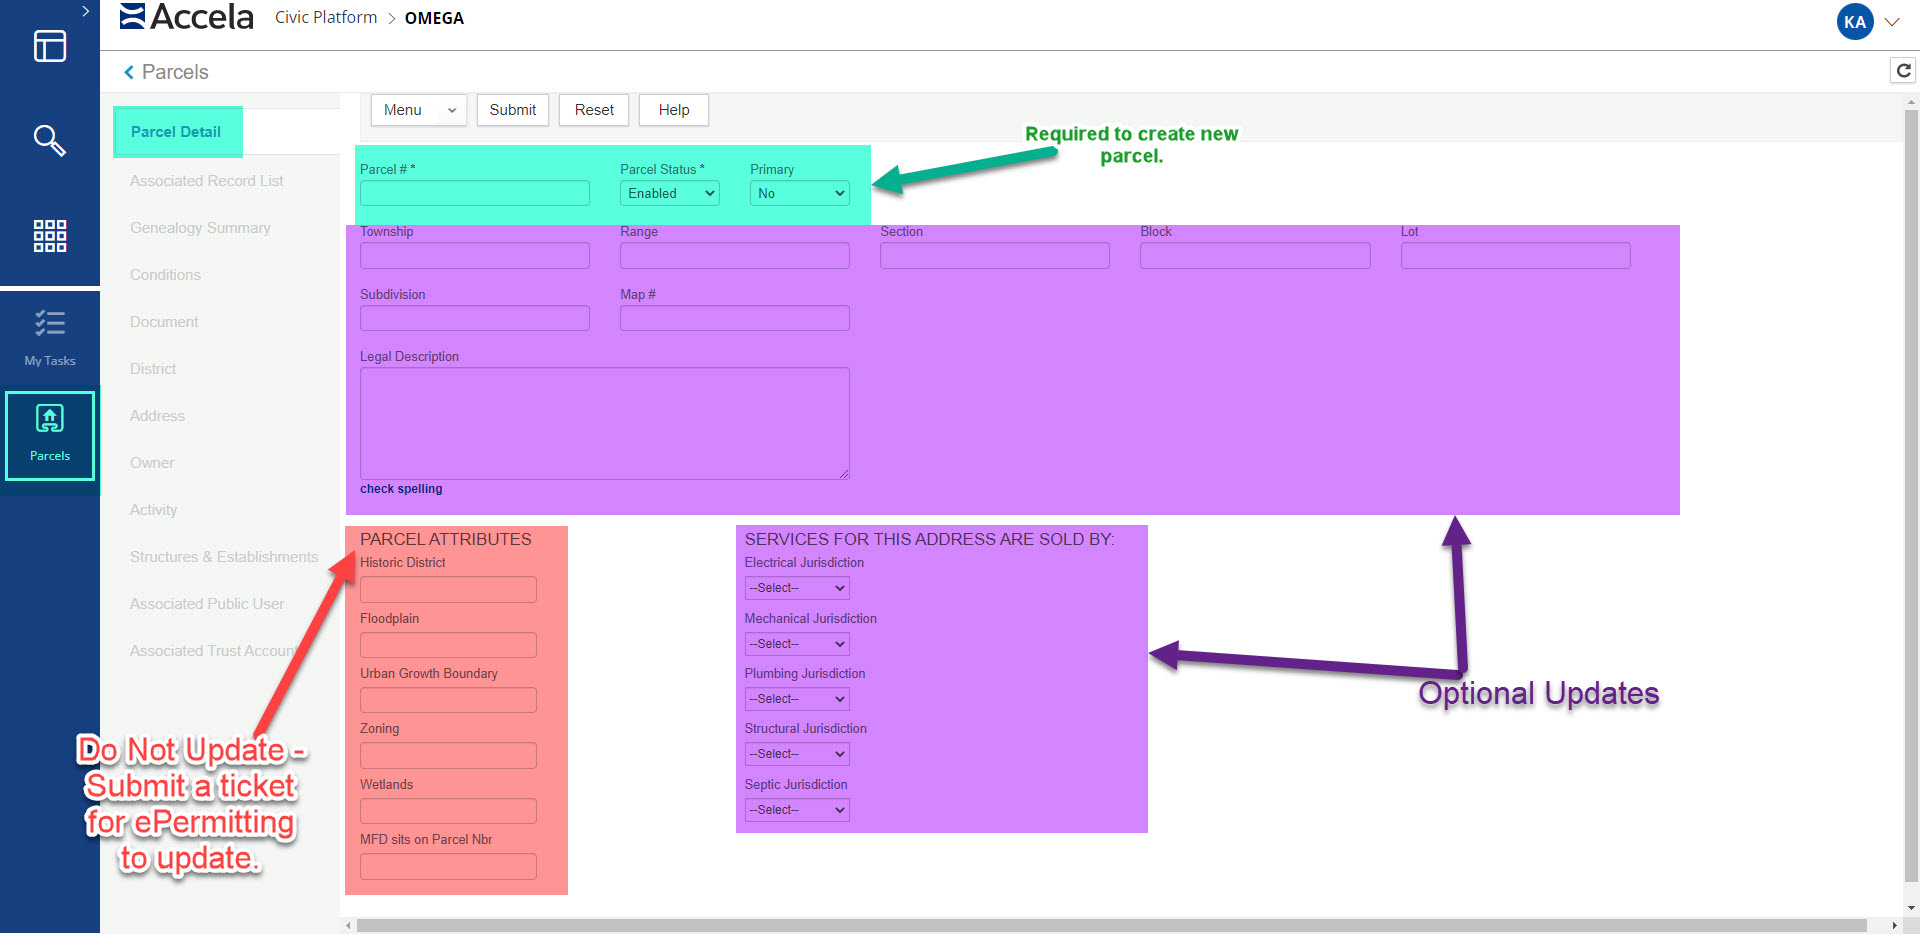The image size is (1920, 937).
Task: Expand the Electrical Jurisdiction select box
Action: (x=796, y=588)
